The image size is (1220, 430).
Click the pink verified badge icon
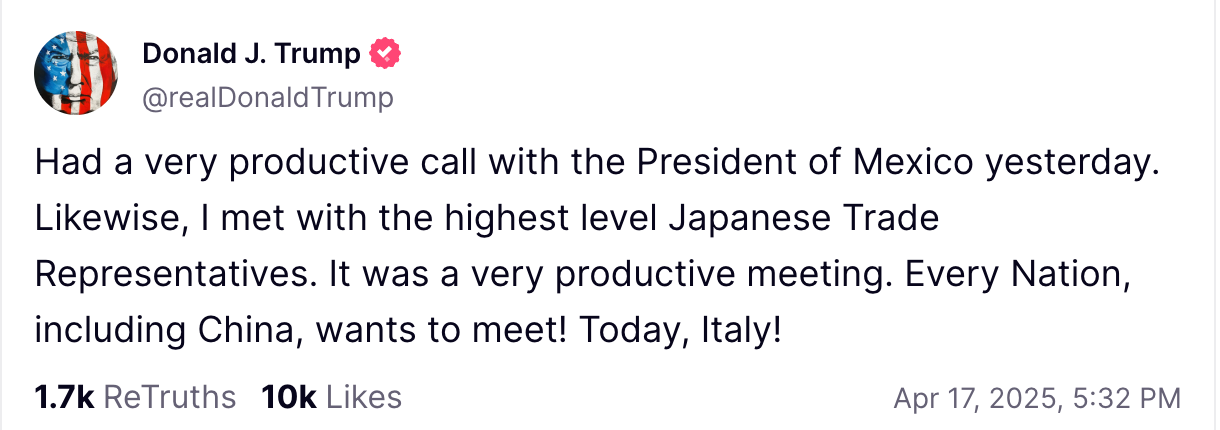pyautogui.click(x=385, y=53)
